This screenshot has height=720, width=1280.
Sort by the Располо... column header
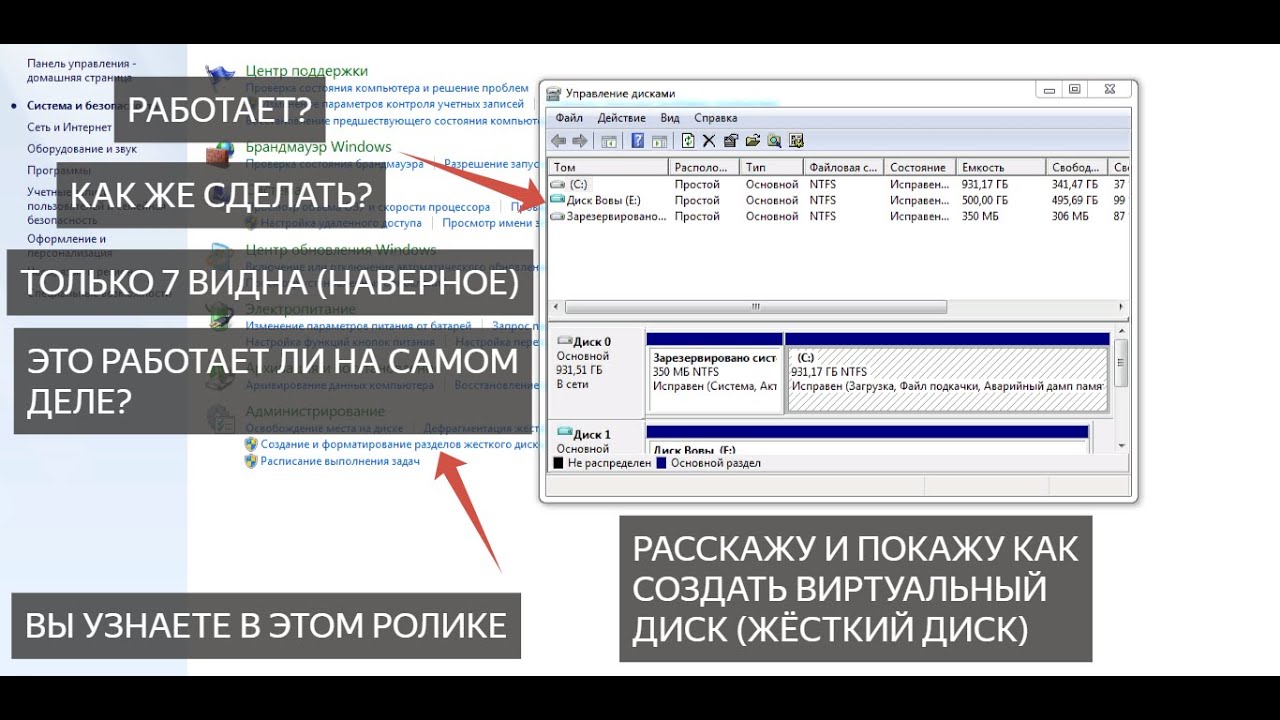pyautogui.click(x=704, y=167)
